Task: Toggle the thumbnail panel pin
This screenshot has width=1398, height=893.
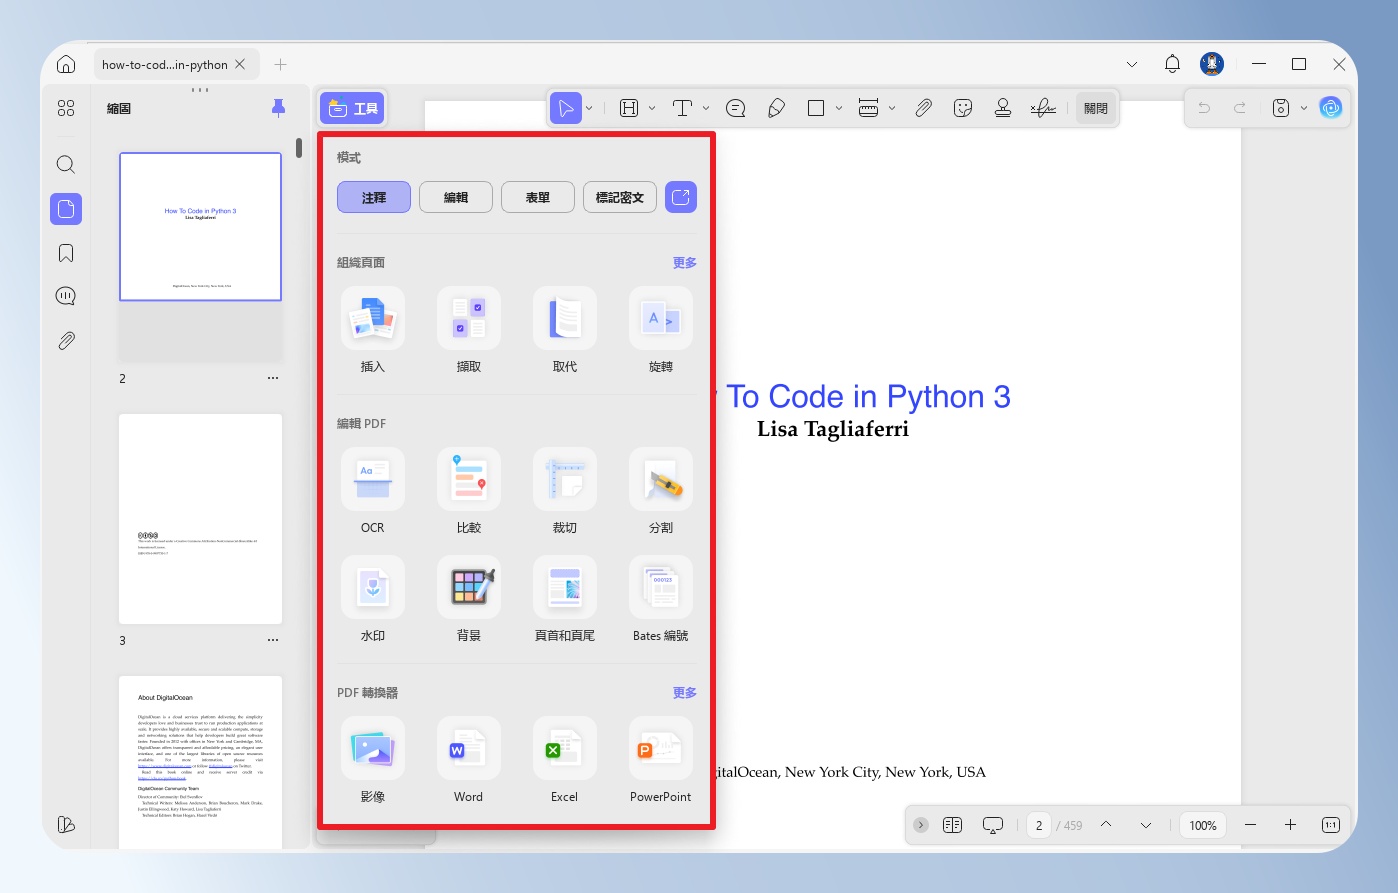Action: click(279, 108)
